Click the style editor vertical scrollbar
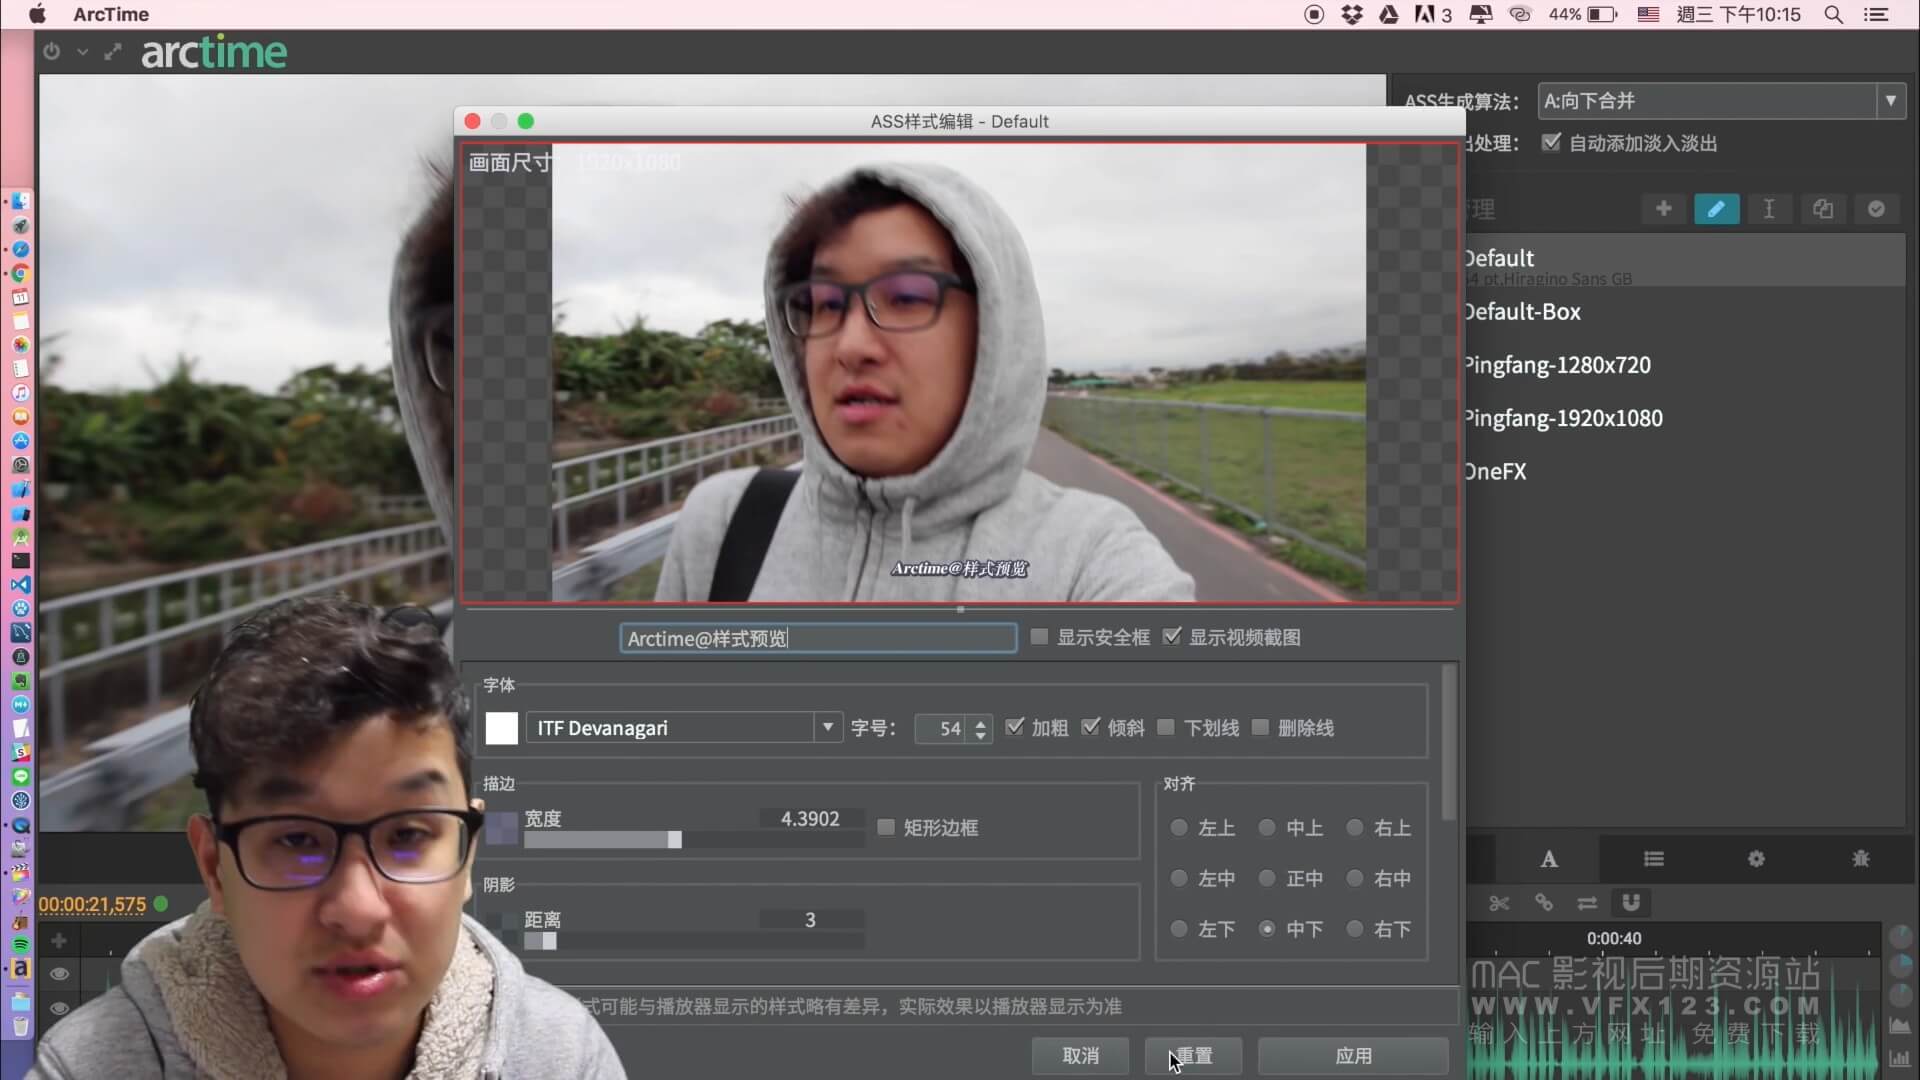Image resolution: width=1920 pixels, height=1080 pixels. [x=1449, y=742]
